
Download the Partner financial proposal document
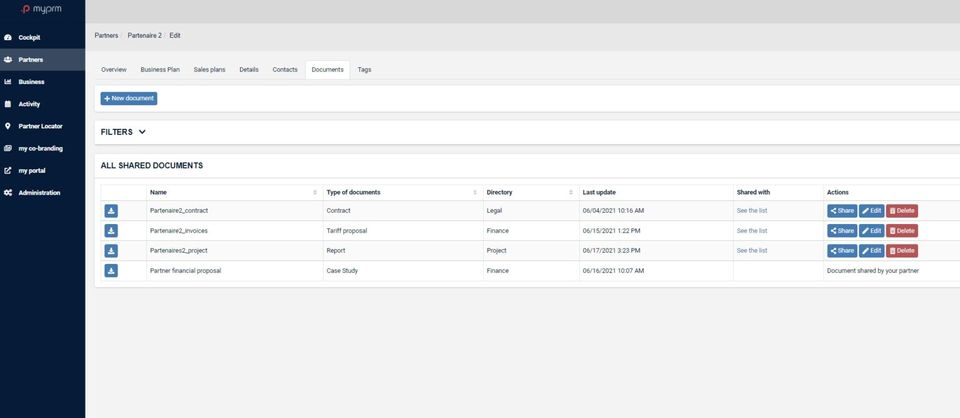tap(111, 271)
